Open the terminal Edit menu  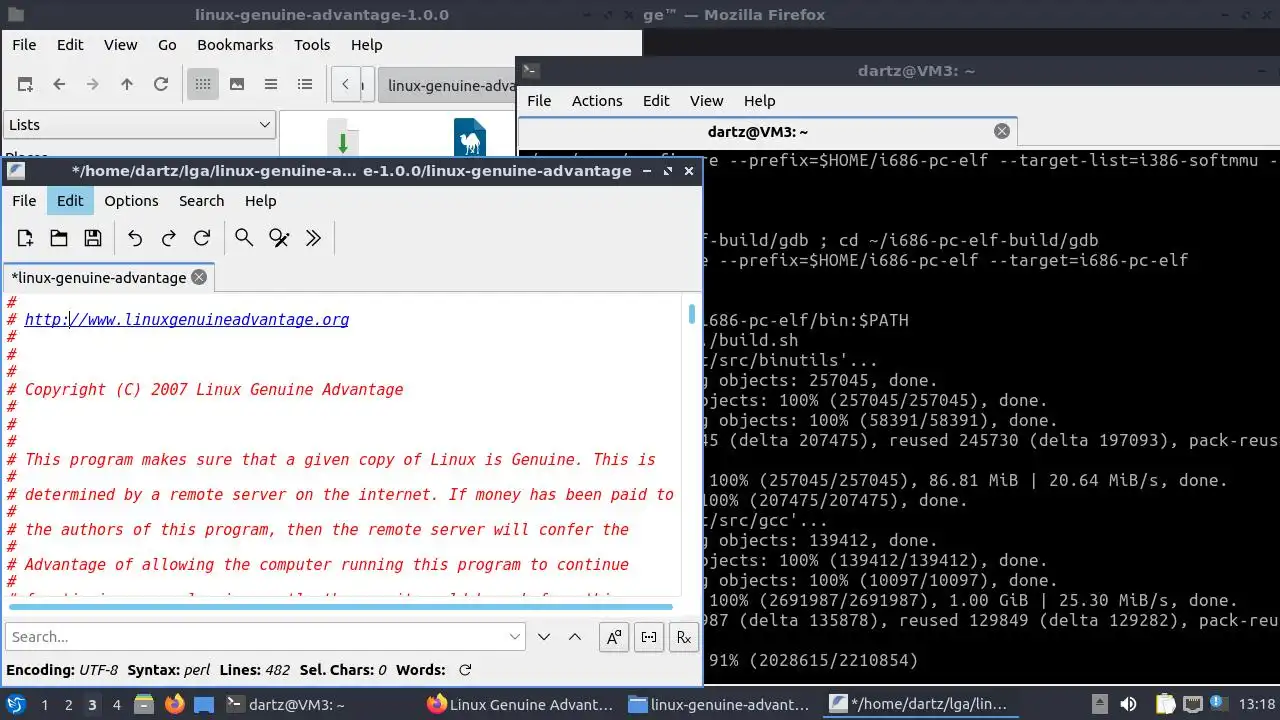[x=656, y=101]
